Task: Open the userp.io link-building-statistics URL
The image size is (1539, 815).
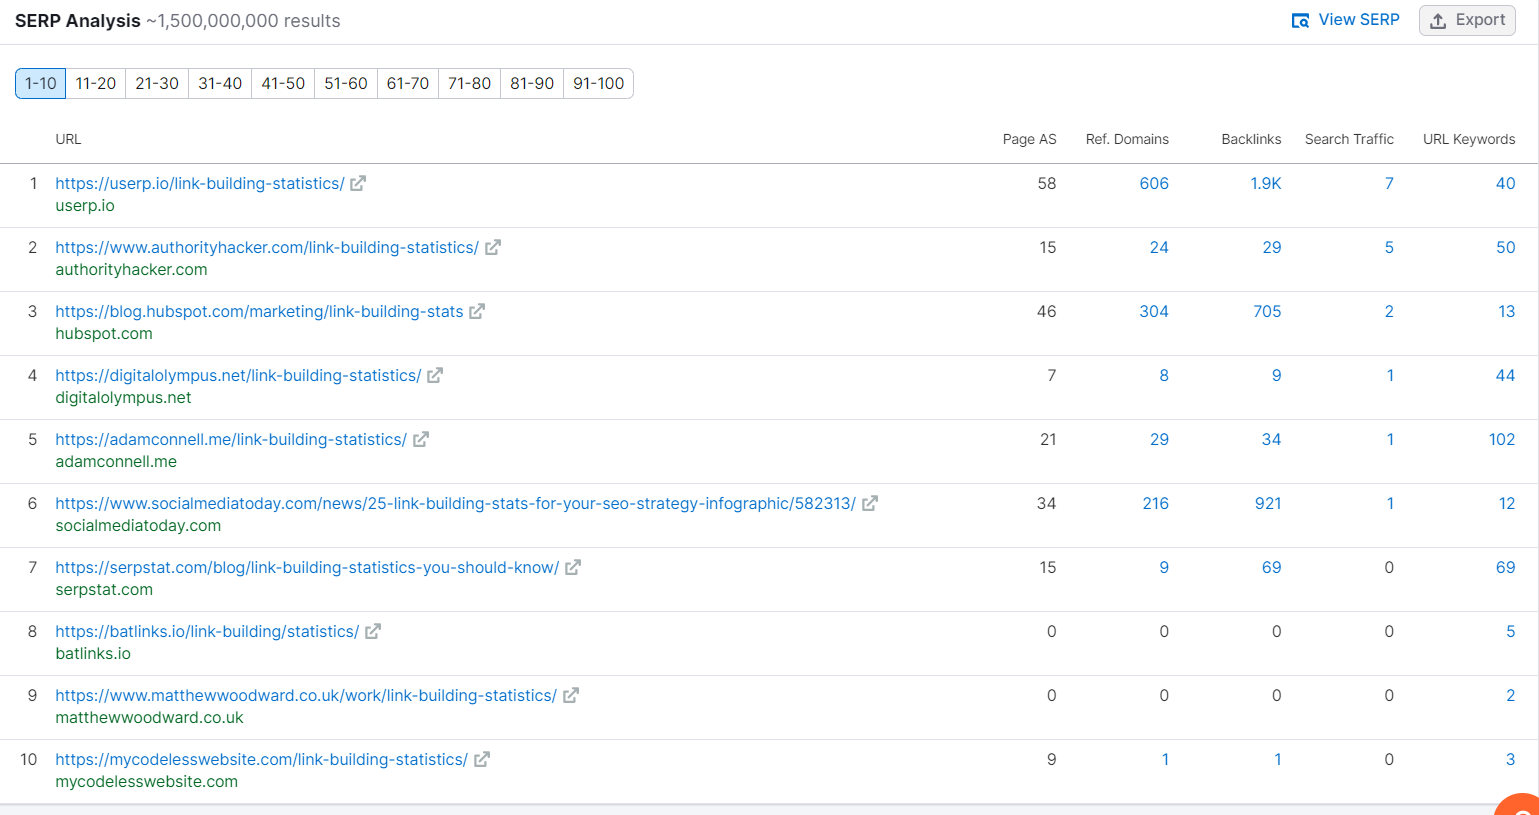Action: (200, 183)
